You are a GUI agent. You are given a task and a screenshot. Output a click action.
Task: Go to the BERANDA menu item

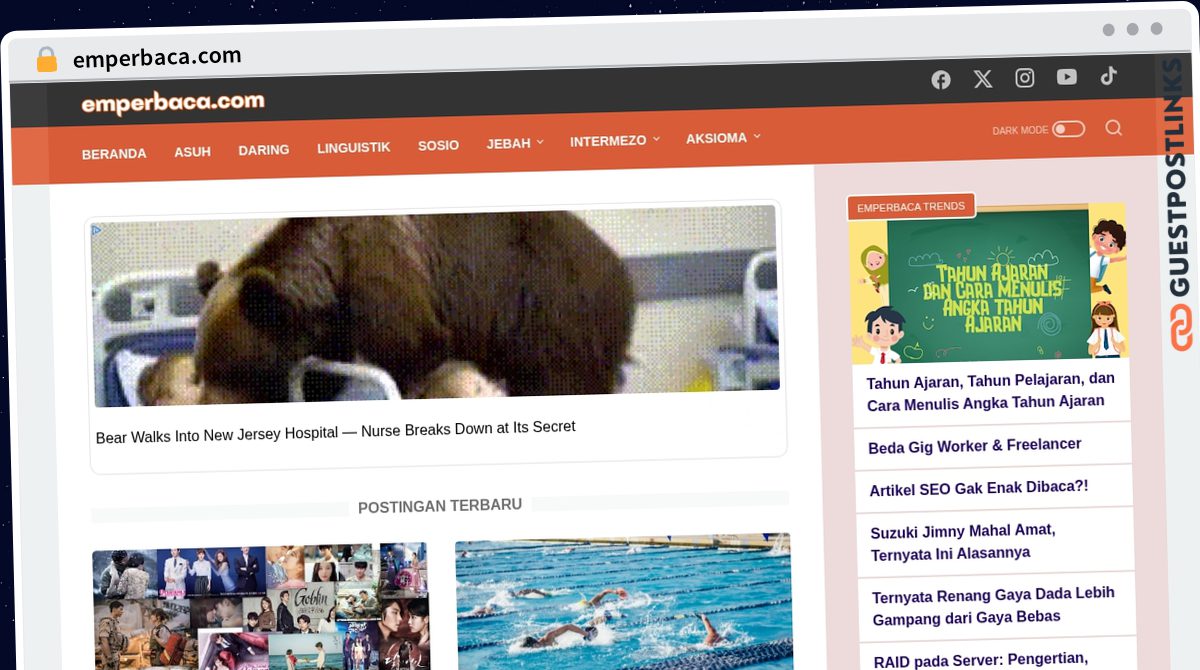pos(114,154)
